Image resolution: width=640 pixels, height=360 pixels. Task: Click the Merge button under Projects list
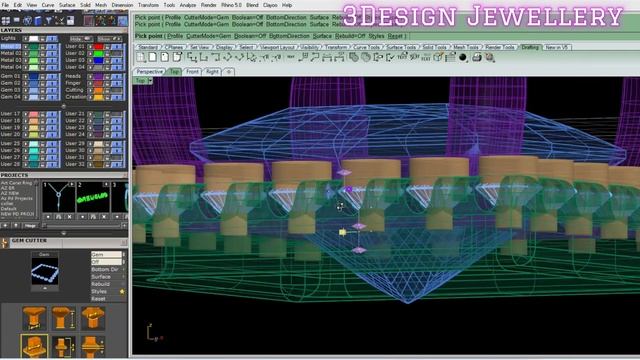[31, 225]
